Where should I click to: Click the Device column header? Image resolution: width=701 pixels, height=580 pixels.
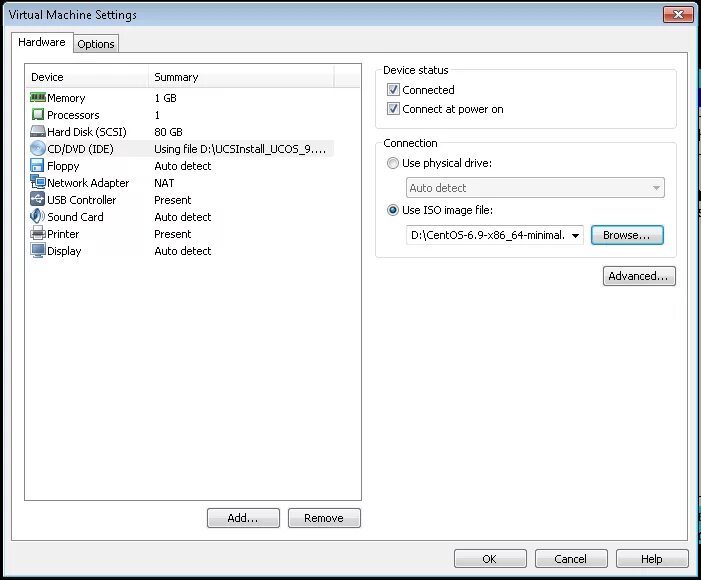87,77
